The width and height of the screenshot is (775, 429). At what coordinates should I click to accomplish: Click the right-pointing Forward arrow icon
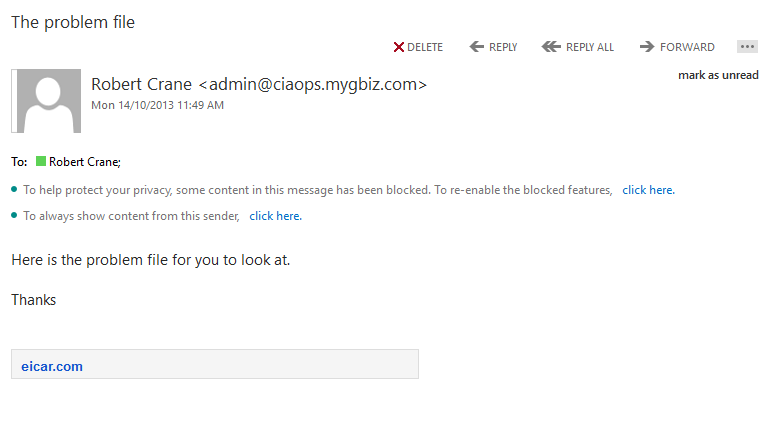pyautogui.click(x=647, y=47)
